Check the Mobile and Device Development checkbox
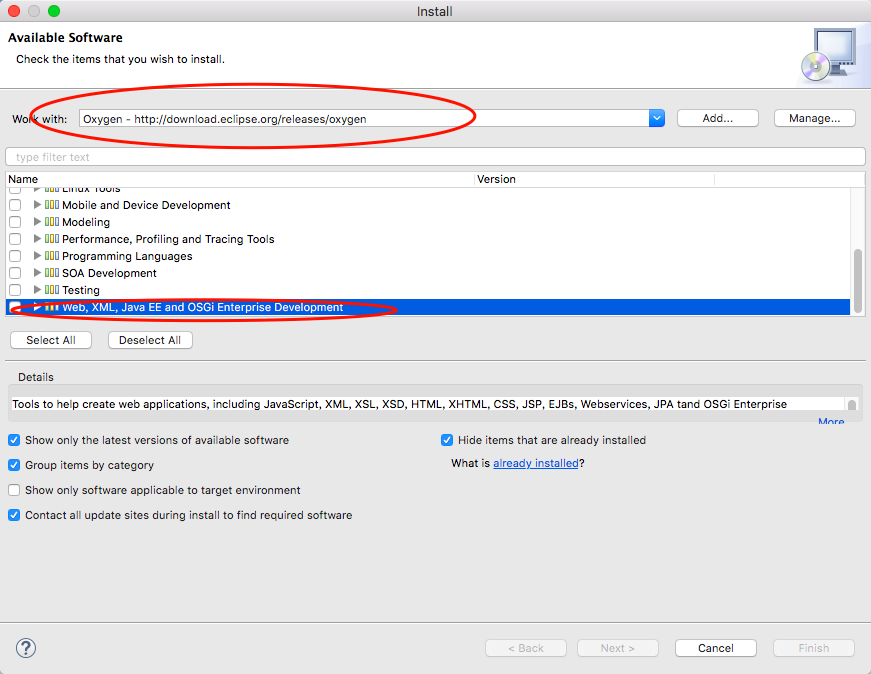The width and height of the screenshot is (871, 674). click(15, 205)
